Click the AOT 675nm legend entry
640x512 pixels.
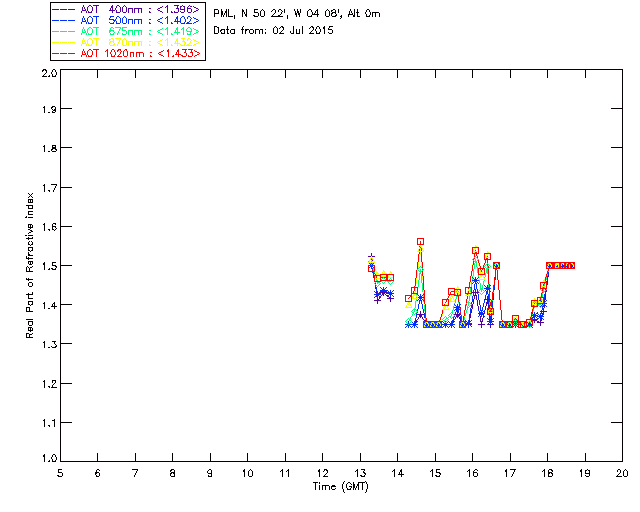(x=126, y=31)
